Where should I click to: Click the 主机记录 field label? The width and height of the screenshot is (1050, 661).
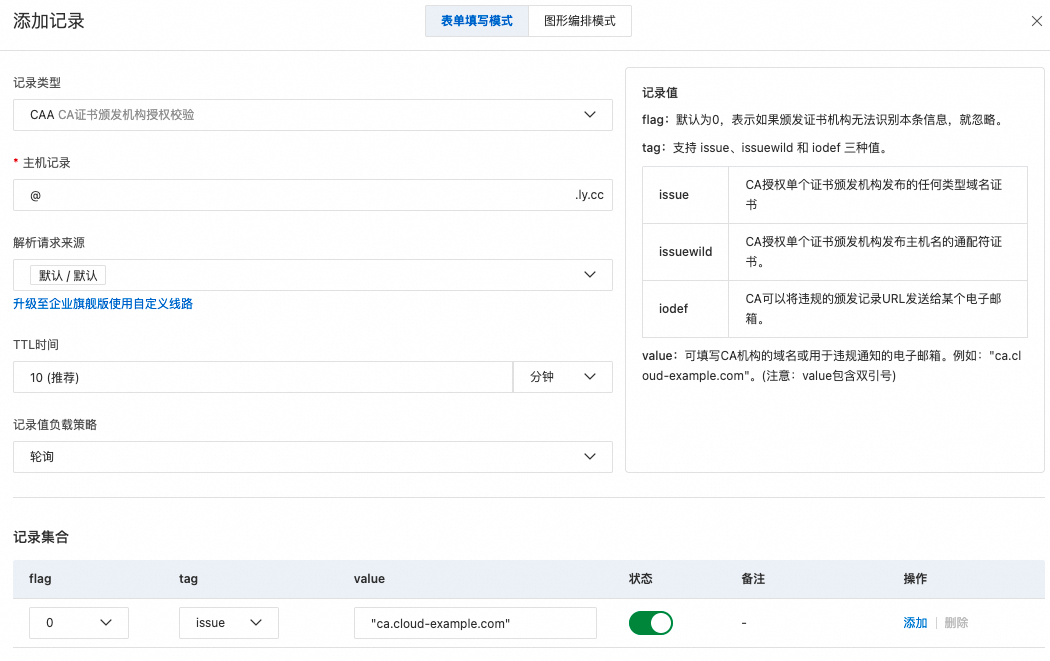[47, 163]
